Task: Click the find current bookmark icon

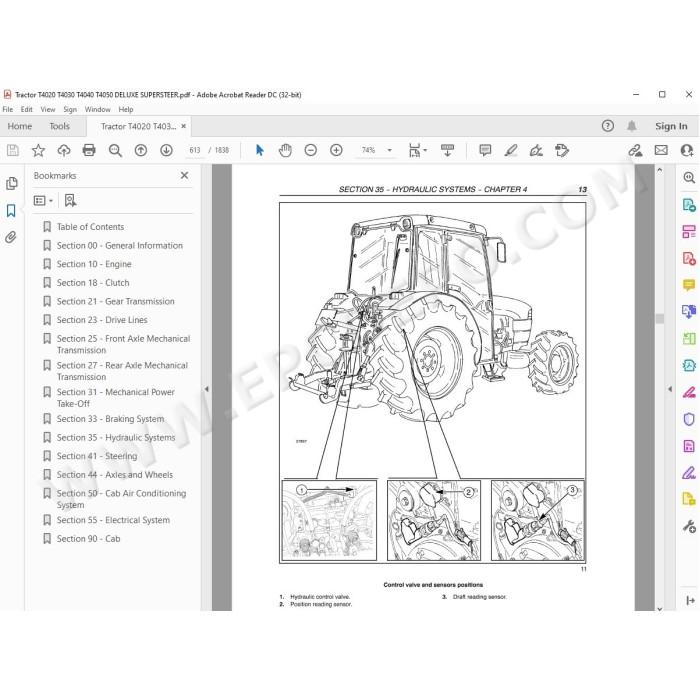Action: [x=70, y=200]
